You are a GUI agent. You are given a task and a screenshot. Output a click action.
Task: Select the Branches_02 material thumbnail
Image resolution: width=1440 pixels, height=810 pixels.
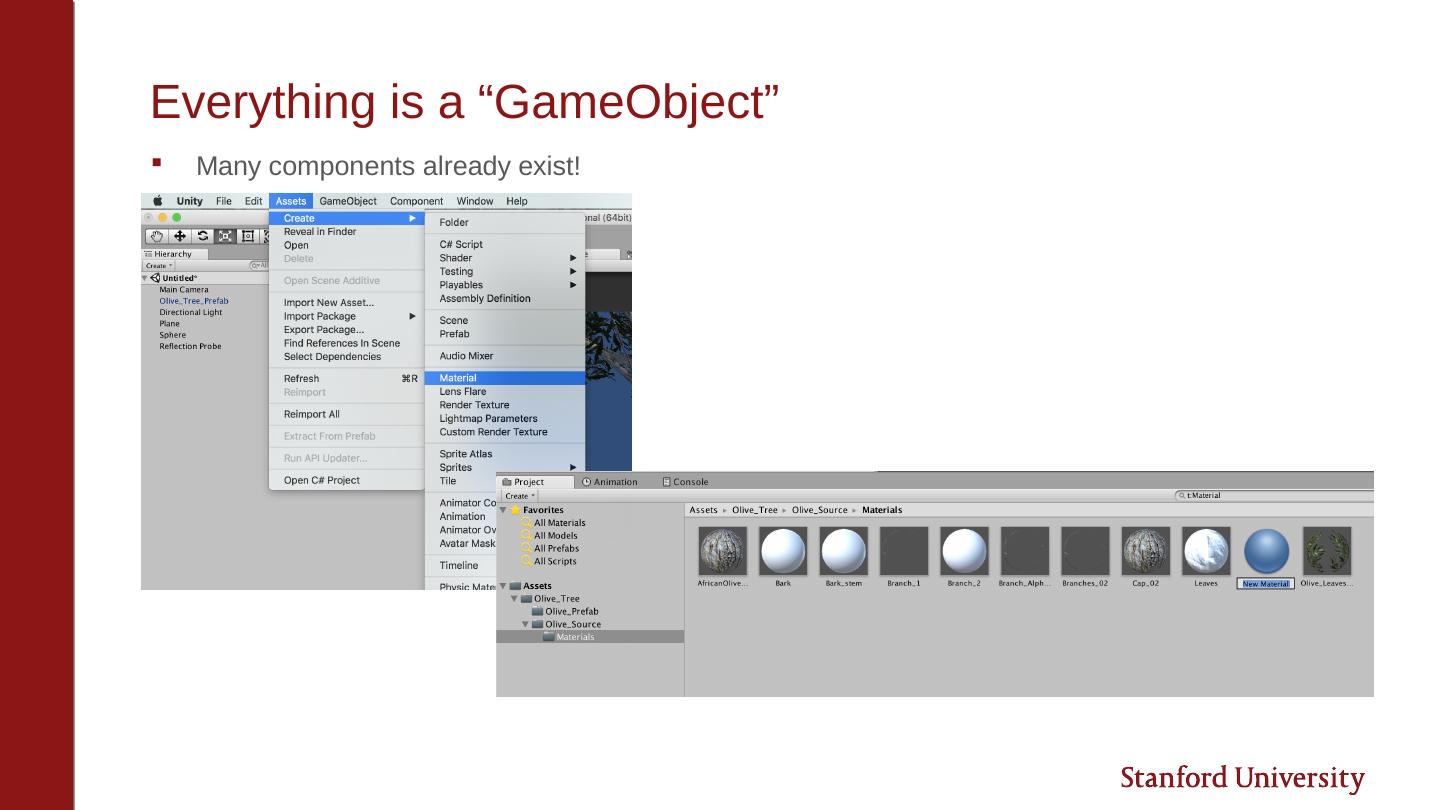click(x=1086, y=551)
